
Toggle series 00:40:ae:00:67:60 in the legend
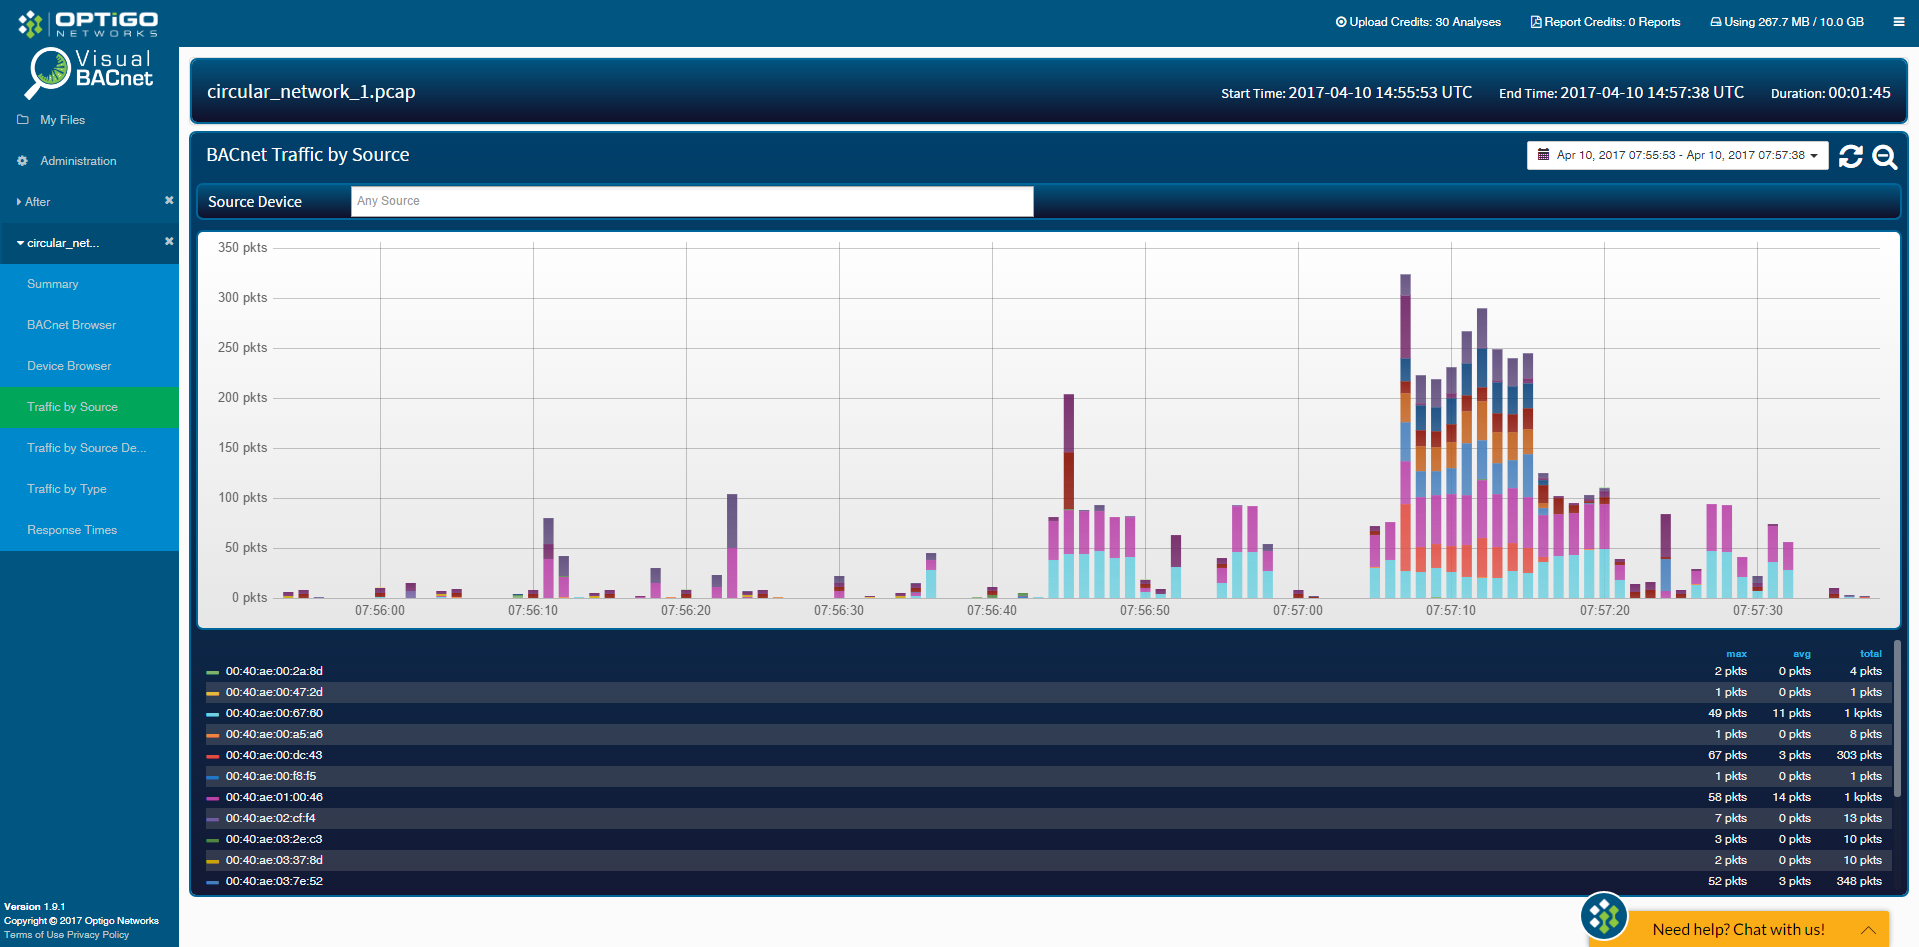274,713
